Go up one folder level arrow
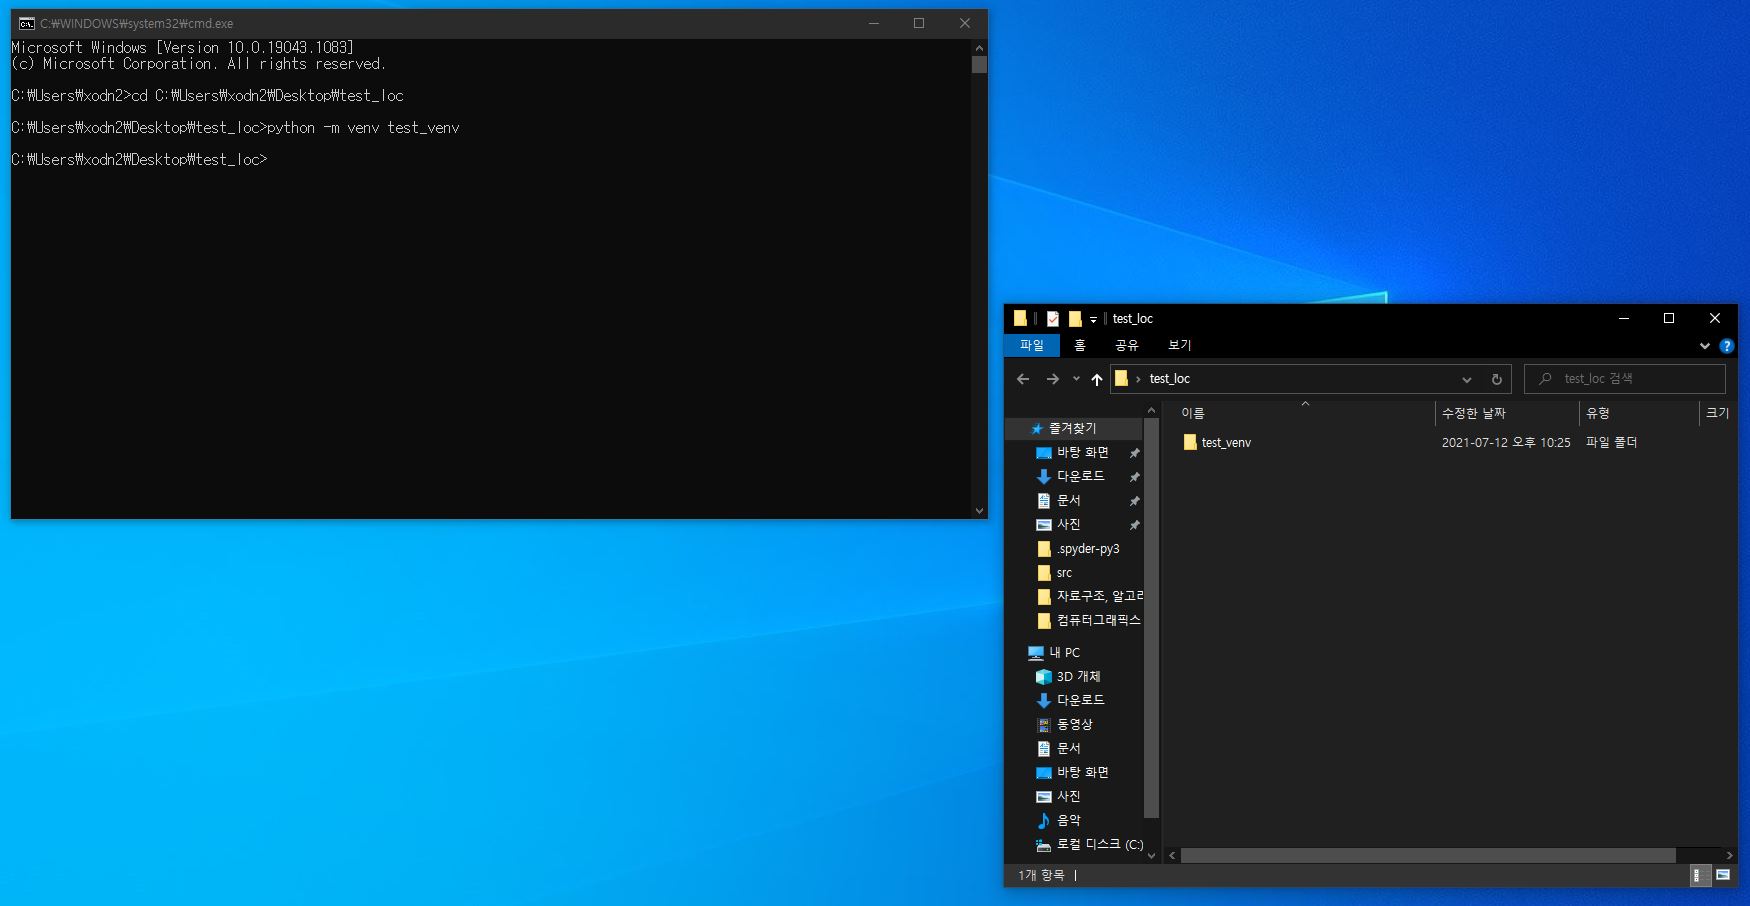The image size is (1750, 906). pos(1097,379)
